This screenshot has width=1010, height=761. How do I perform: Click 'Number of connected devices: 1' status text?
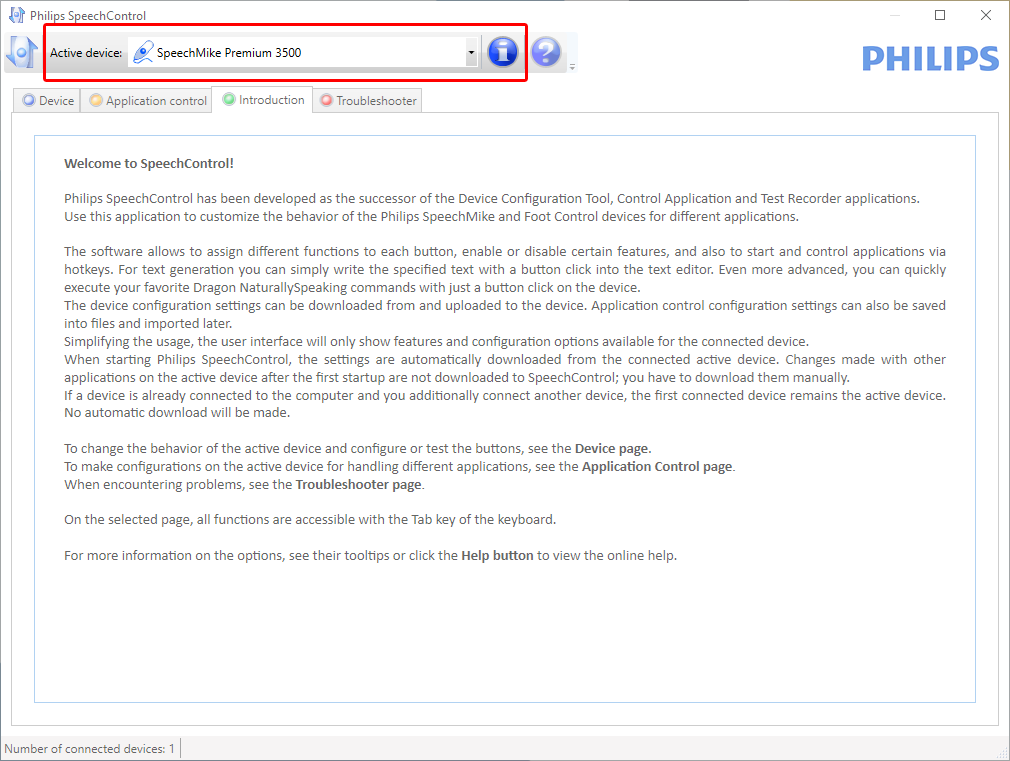click(x=90, y=749)
